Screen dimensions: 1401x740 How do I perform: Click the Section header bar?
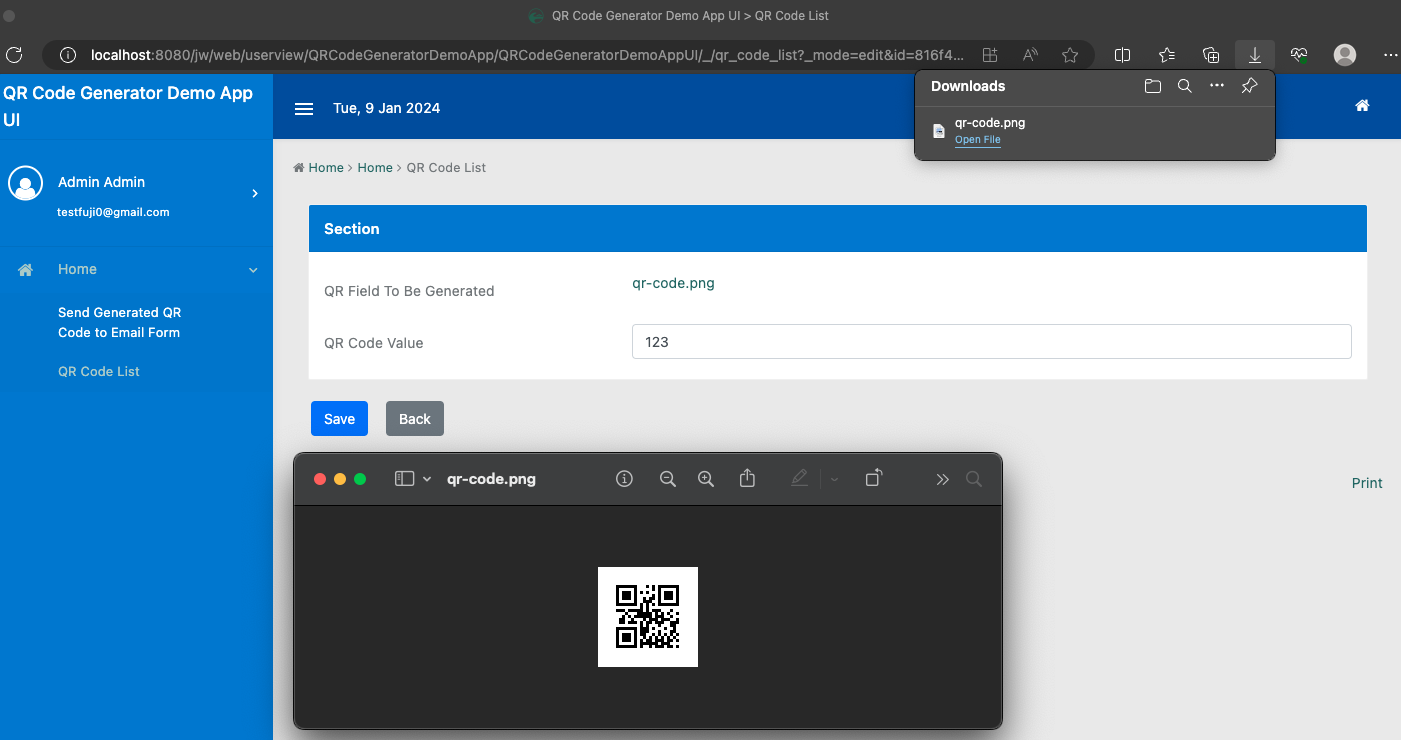click(838, 229)
